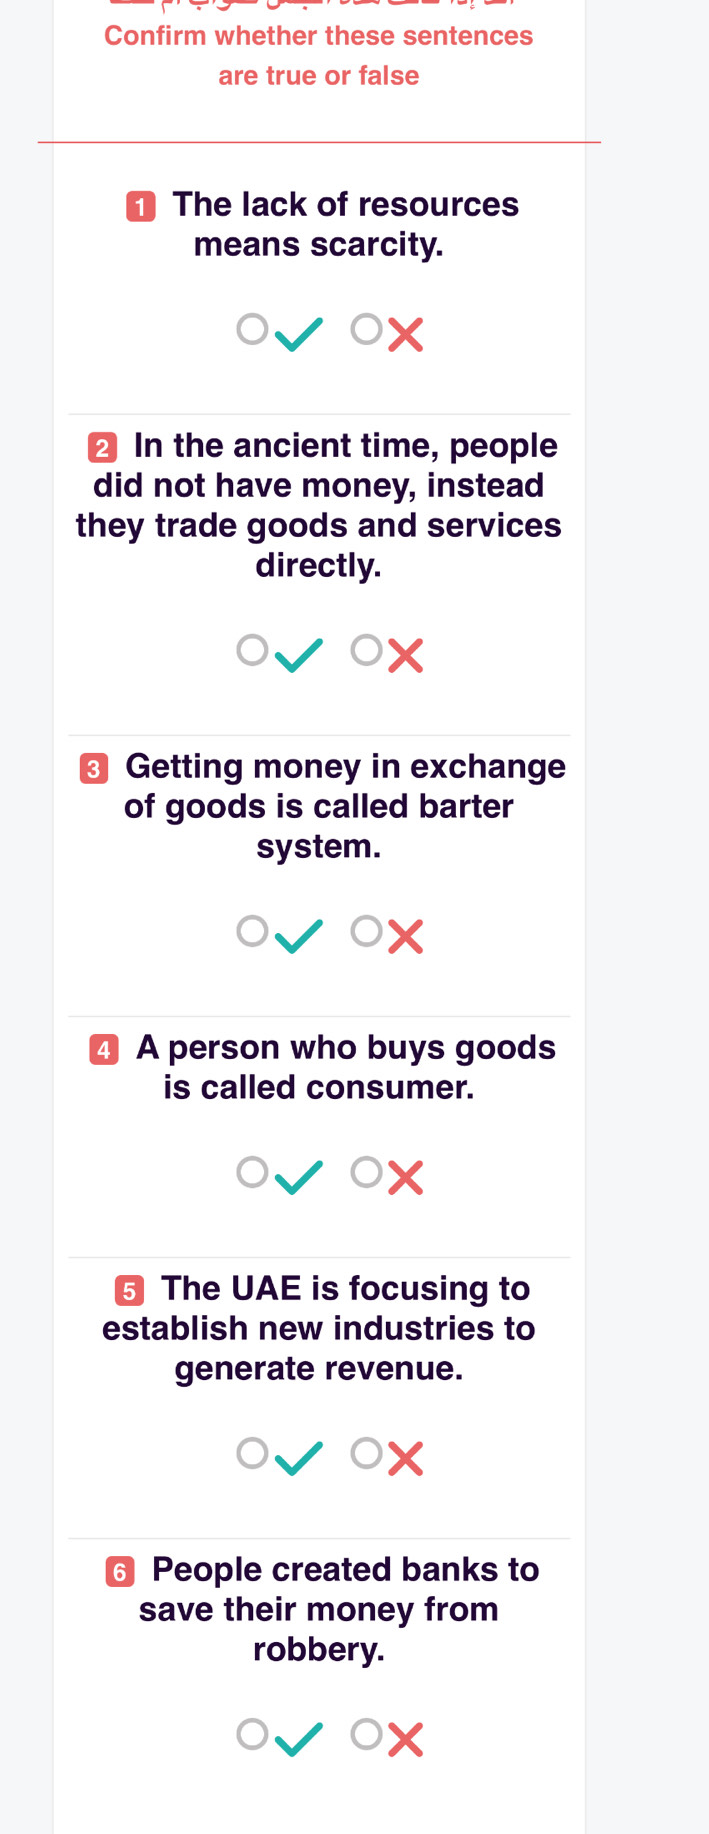Viewport: 709px width, 1834px height.
Task: Select false radio for question 1 scarcity
Action: pos(367,329)
